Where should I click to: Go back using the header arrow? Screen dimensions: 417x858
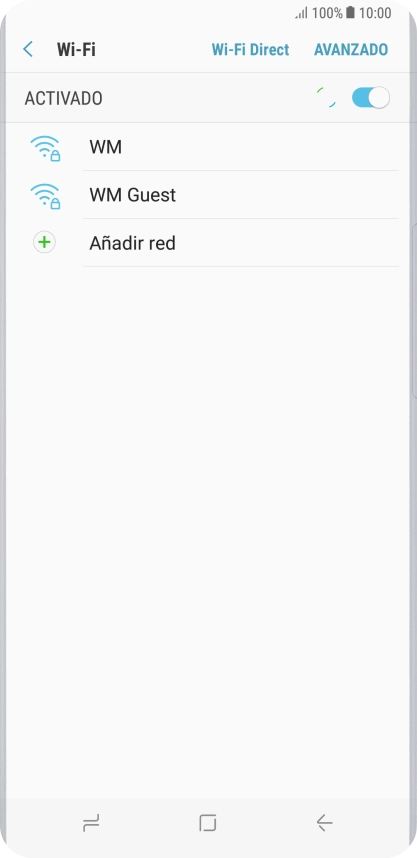(x=28, y=49)
